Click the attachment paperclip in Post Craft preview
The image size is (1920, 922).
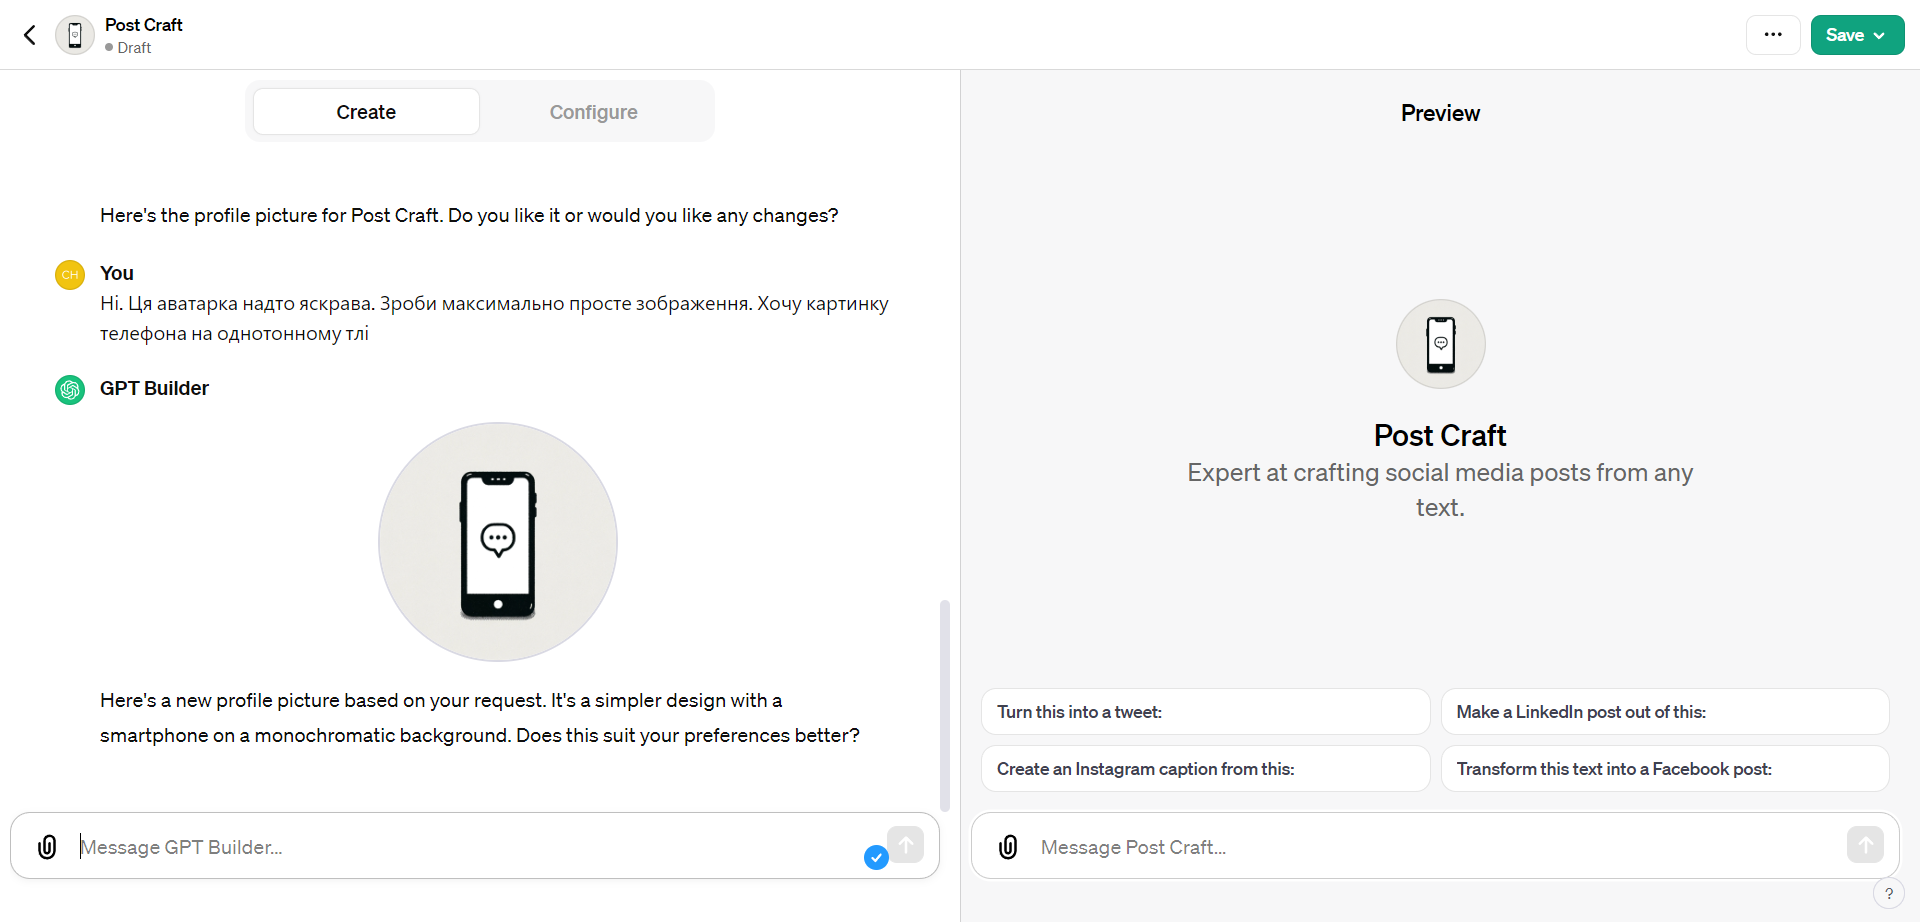coord(1008,847)
